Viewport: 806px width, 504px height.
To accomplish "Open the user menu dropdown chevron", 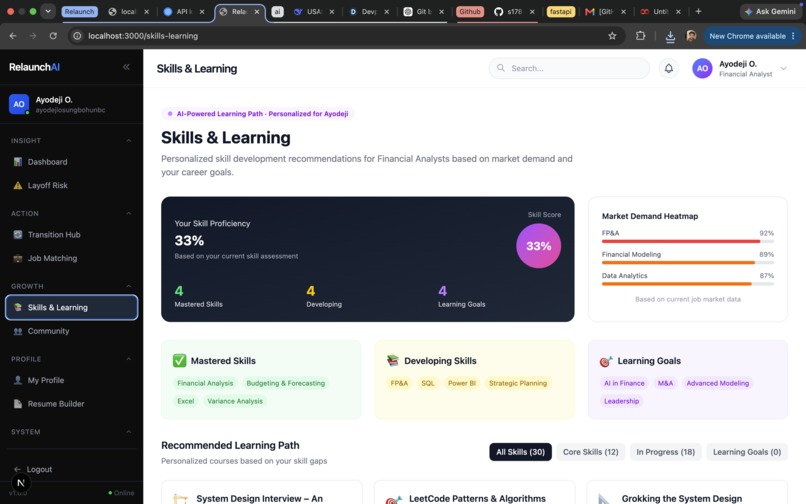I will tap(783, 68).
